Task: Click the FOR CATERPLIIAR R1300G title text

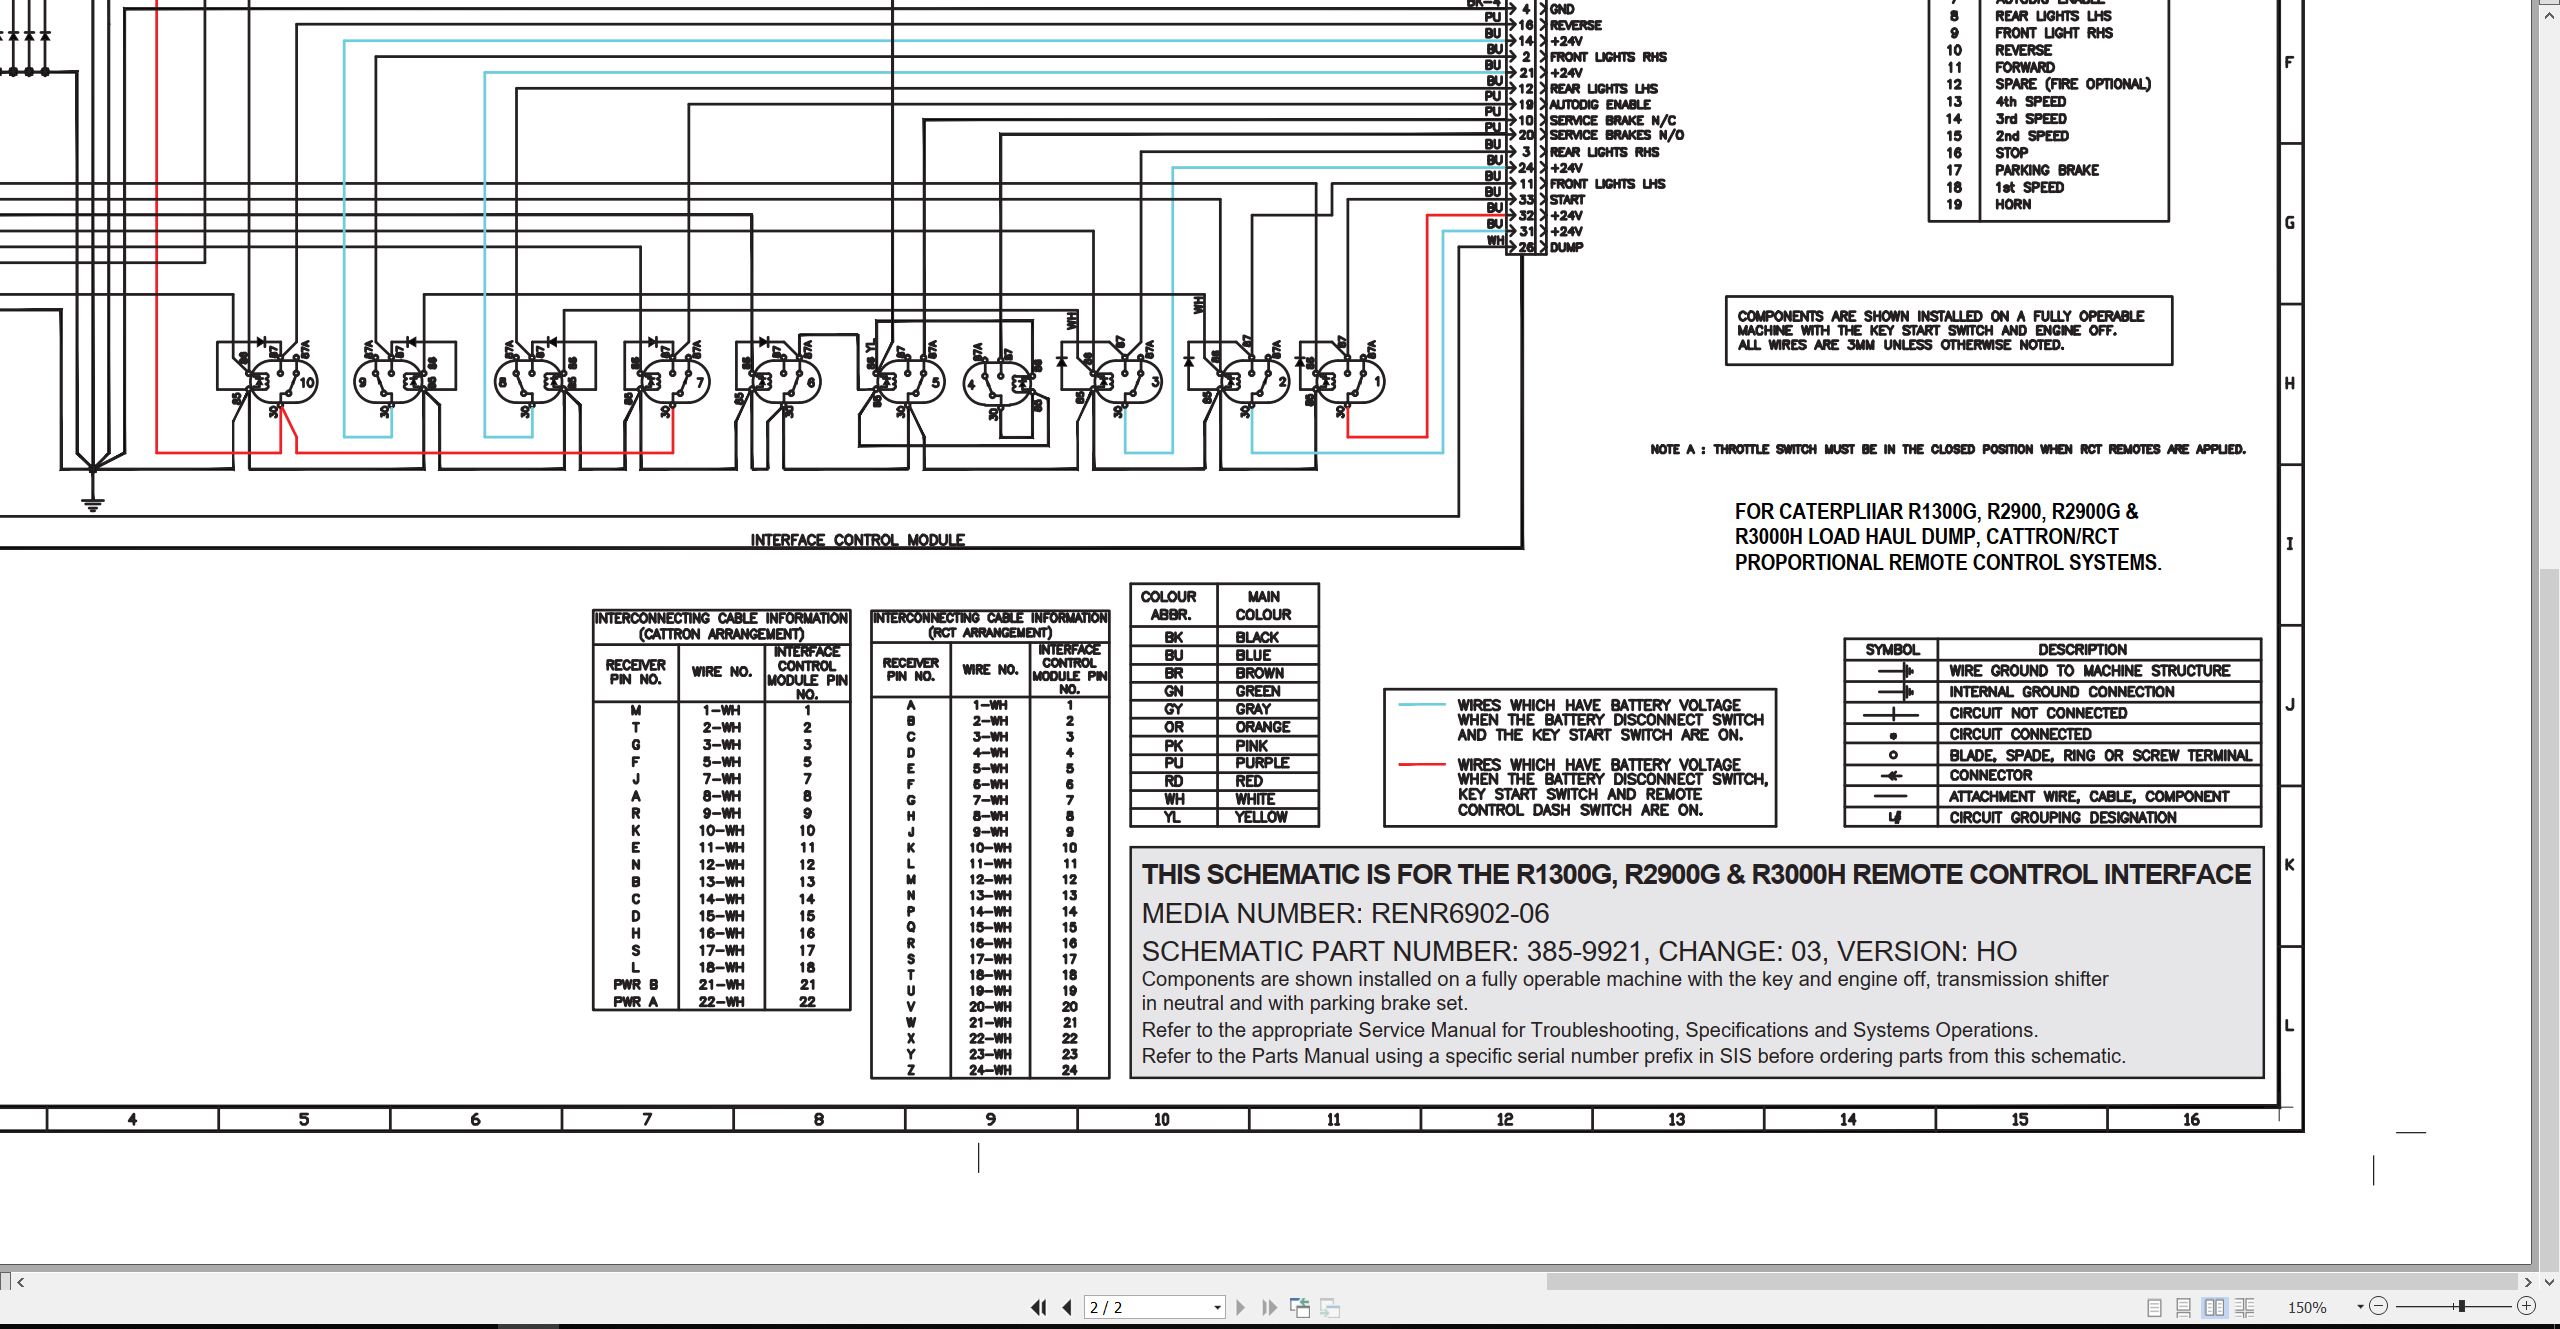Action: [1947, 537]
